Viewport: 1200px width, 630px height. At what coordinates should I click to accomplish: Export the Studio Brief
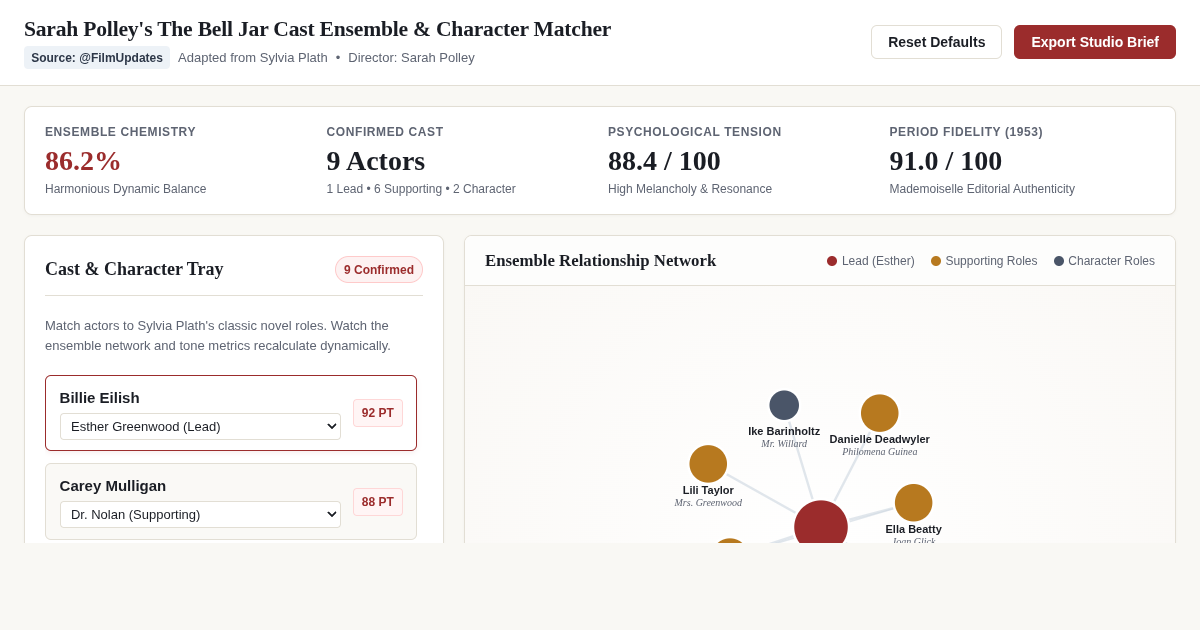[x=1095, y=42]
